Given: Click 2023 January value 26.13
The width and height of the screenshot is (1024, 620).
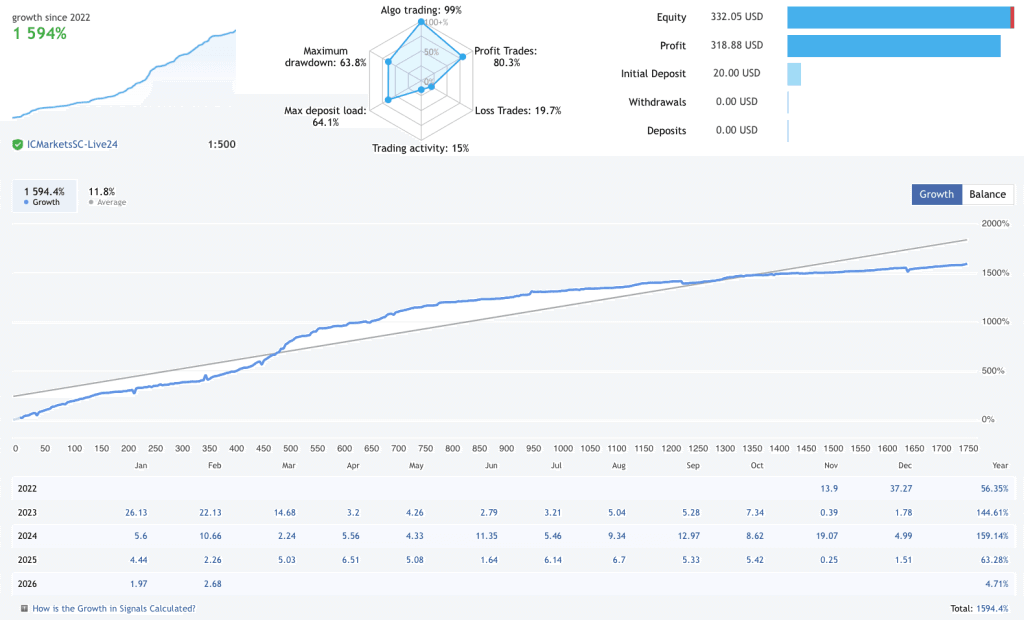Looking at the screenshot, I should coord(136,513).
